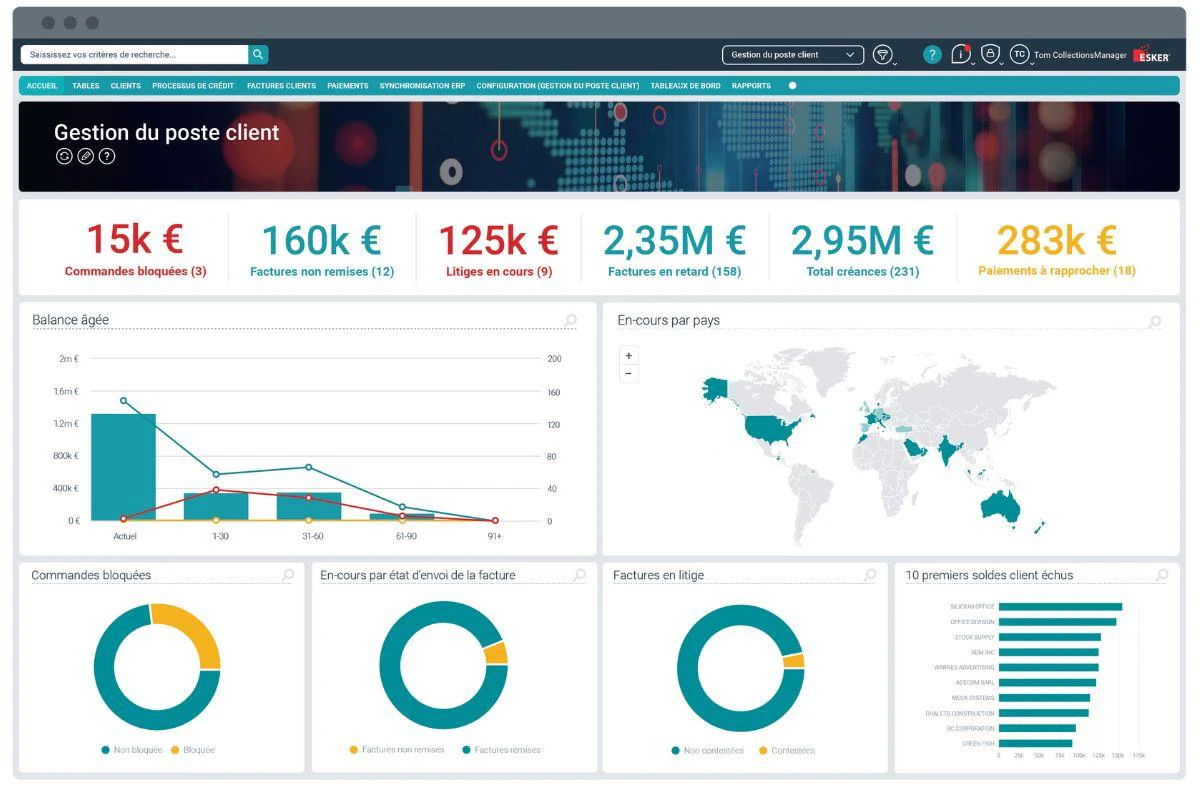Open the banner help question icon
The width and height of the screenshot is (1200, 800).
pyautogui.click(x=107, y=156)
